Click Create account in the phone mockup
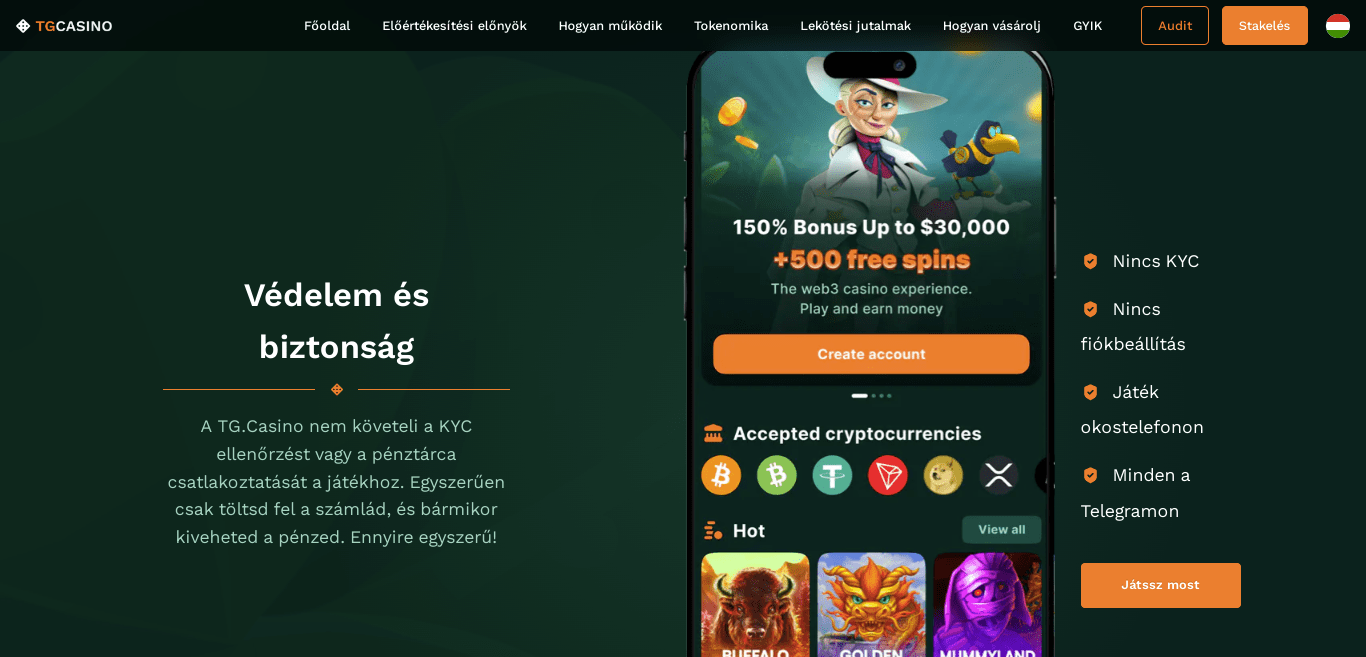Screen dimensions: 1366x657 tap(871, 354)
